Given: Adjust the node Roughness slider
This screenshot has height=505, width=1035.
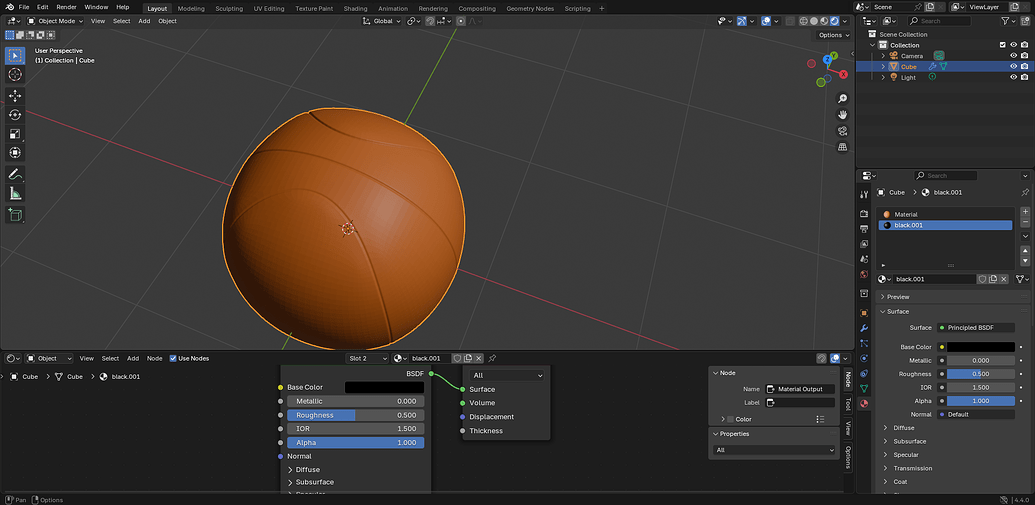Looking at the screenshot, I should coord(356,415).
